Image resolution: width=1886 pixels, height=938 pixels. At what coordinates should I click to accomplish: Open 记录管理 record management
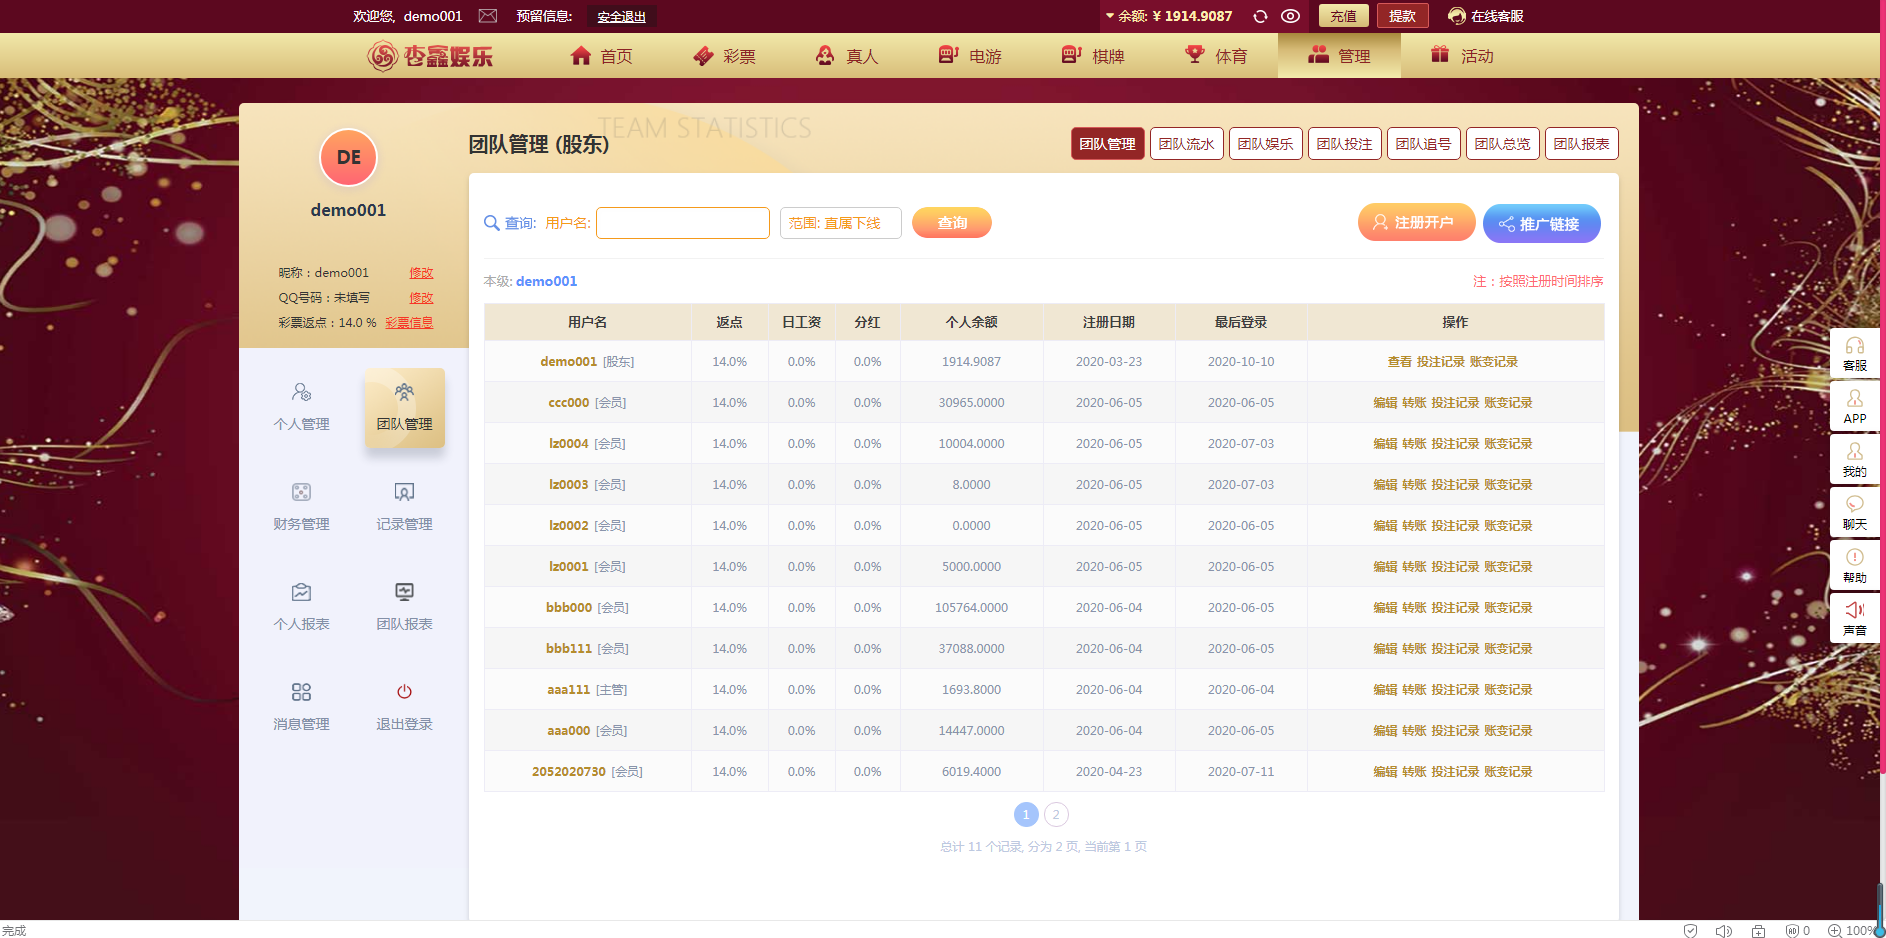click(x=404, y=506)
